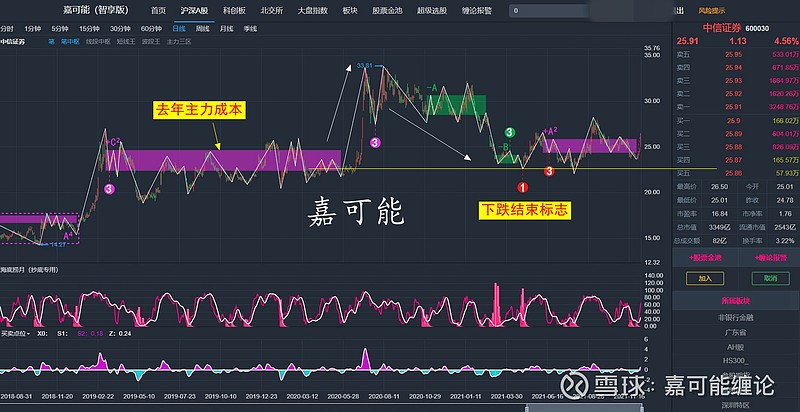The image size is (800, 412).
Task: Open the 非银行金融 sector link
Action: coord(735,317)
